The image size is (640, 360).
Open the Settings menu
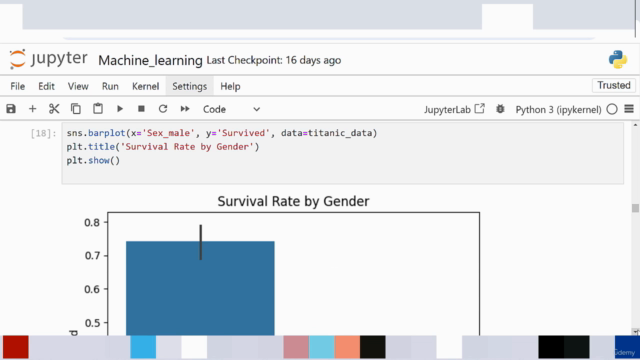pyautogui.click(x=189, y=87)
